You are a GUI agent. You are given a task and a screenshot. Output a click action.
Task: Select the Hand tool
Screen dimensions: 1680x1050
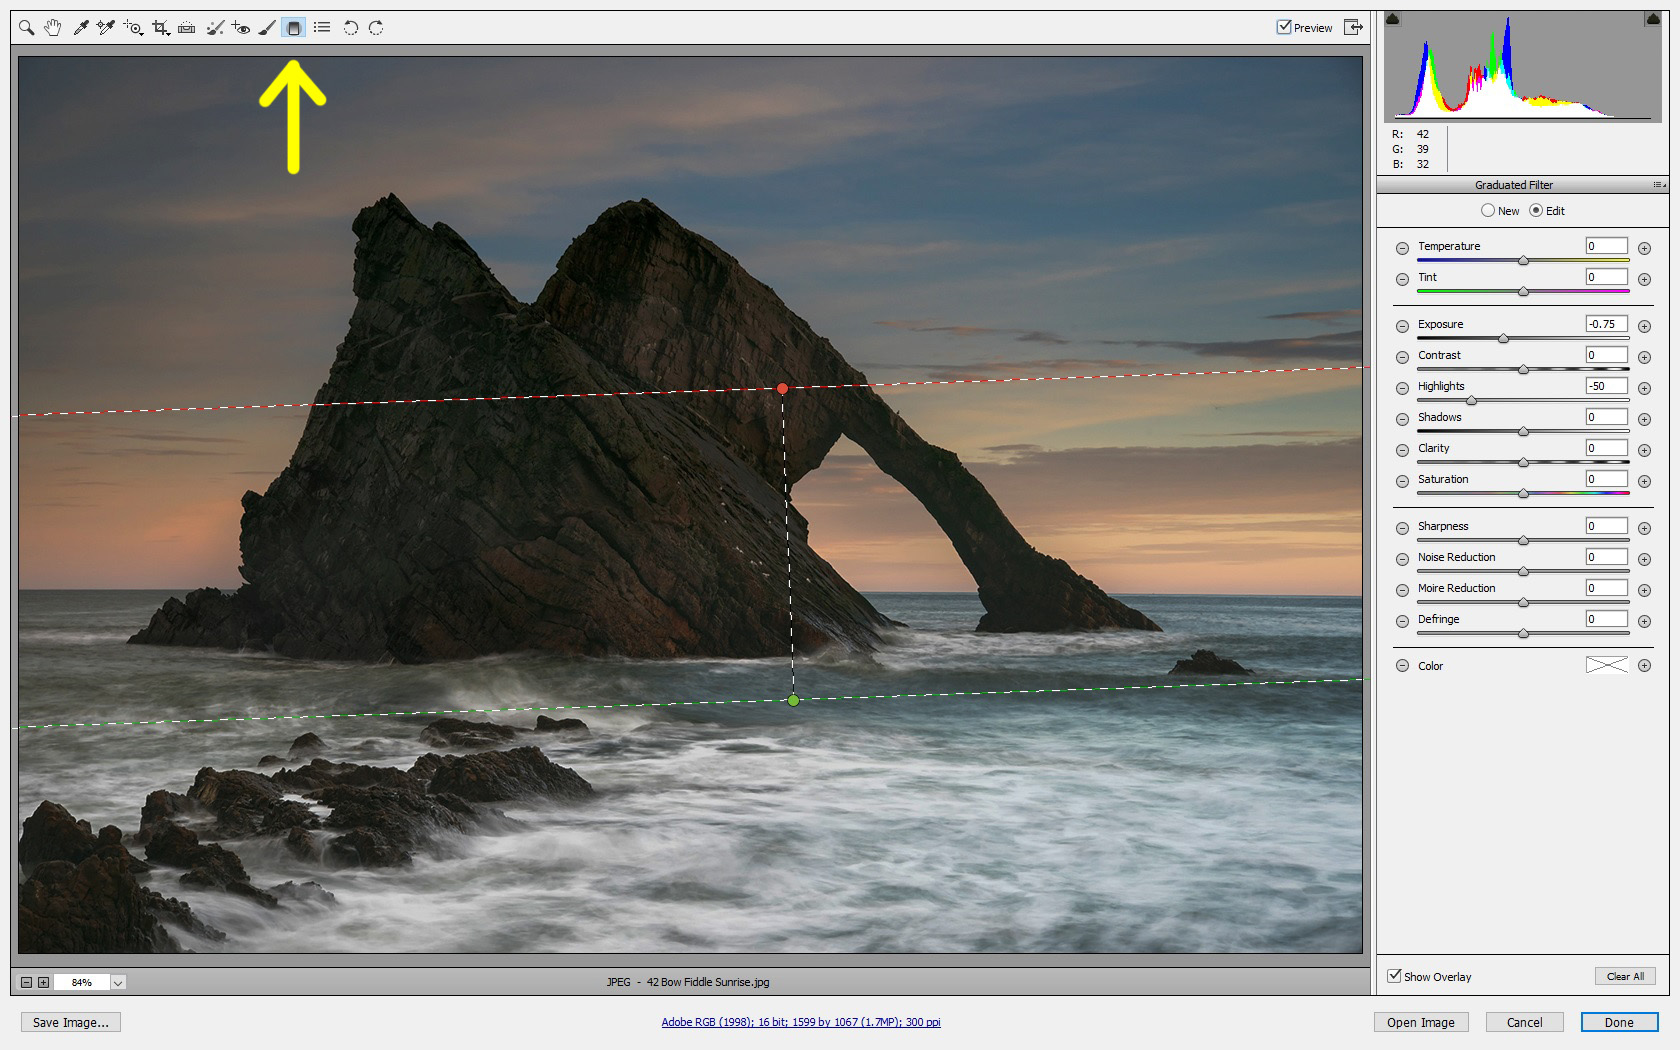click(53, 28)
